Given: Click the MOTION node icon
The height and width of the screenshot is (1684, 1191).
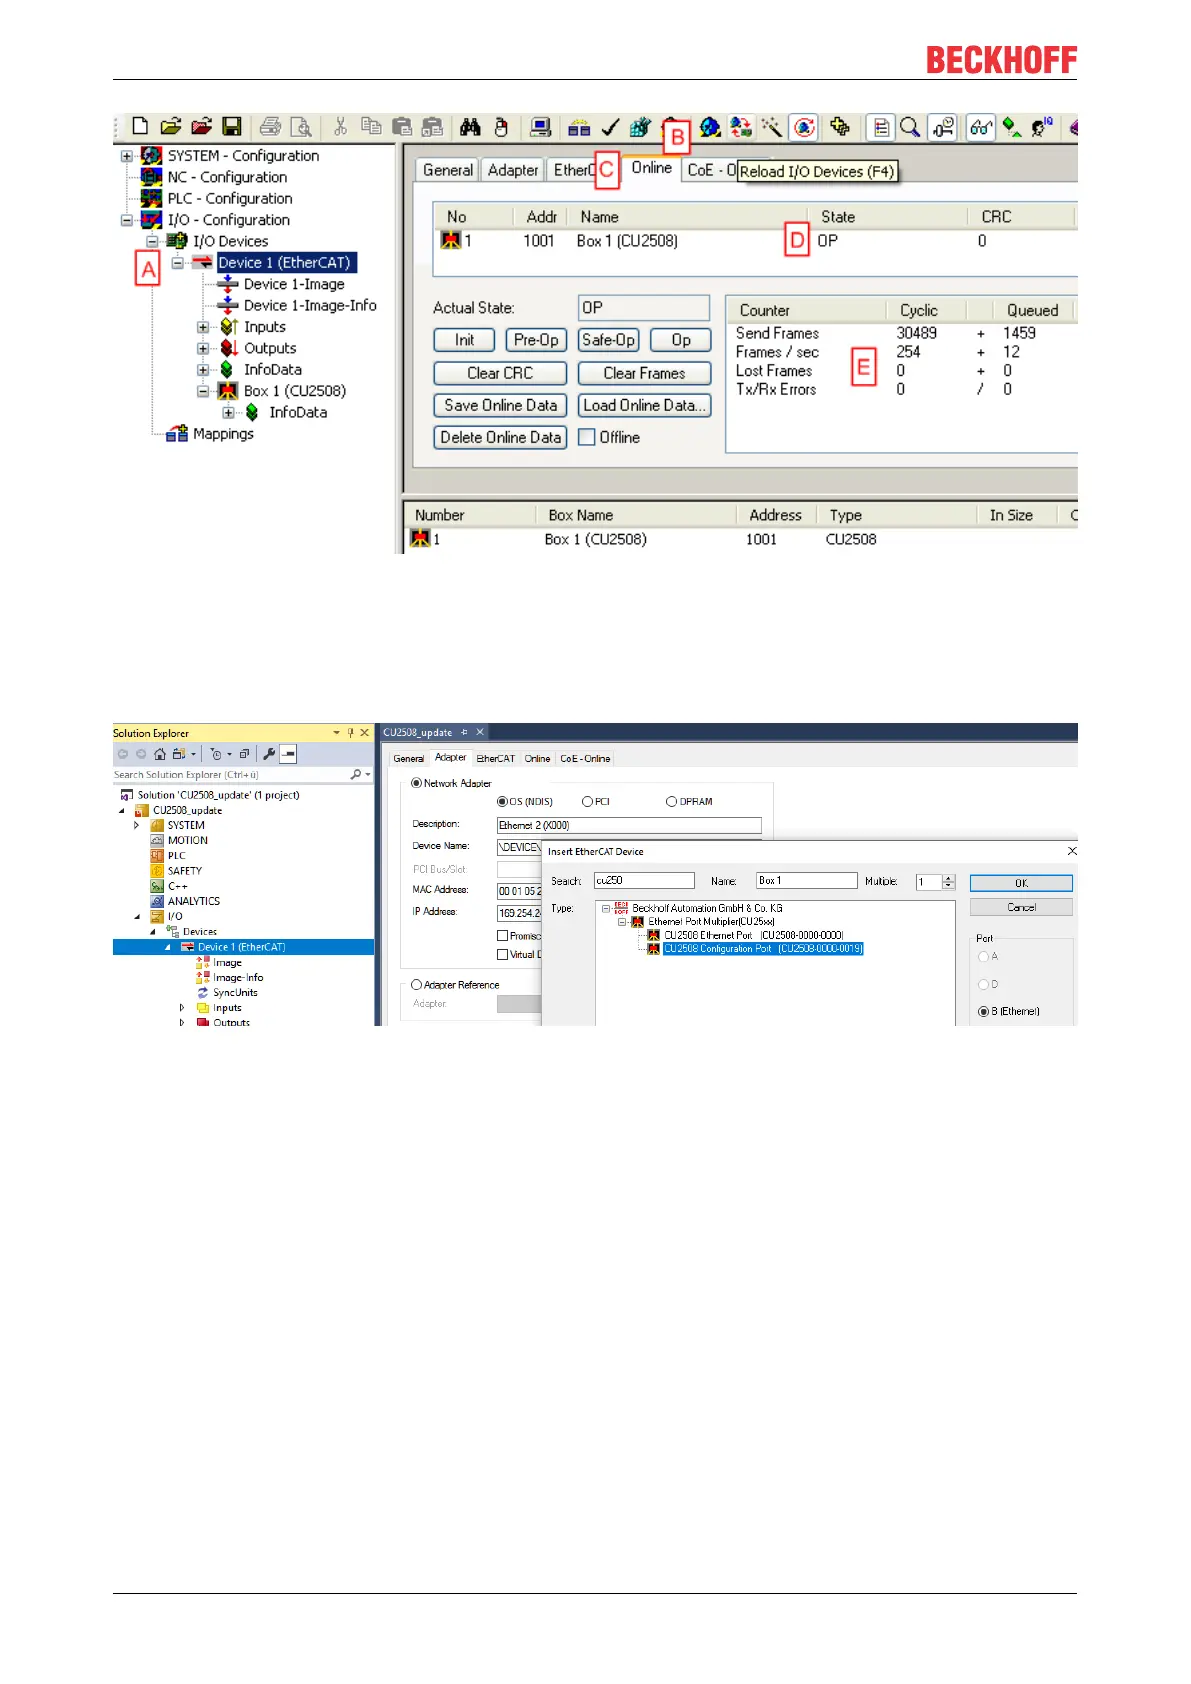Looking at the screenshot, I should tap(157, 841).
